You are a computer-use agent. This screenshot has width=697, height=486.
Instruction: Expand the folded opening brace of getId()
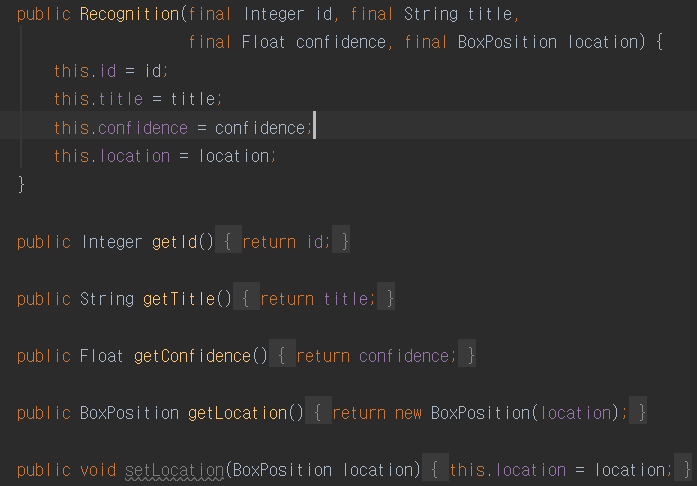pyautogui.click(x=228, y=240)
